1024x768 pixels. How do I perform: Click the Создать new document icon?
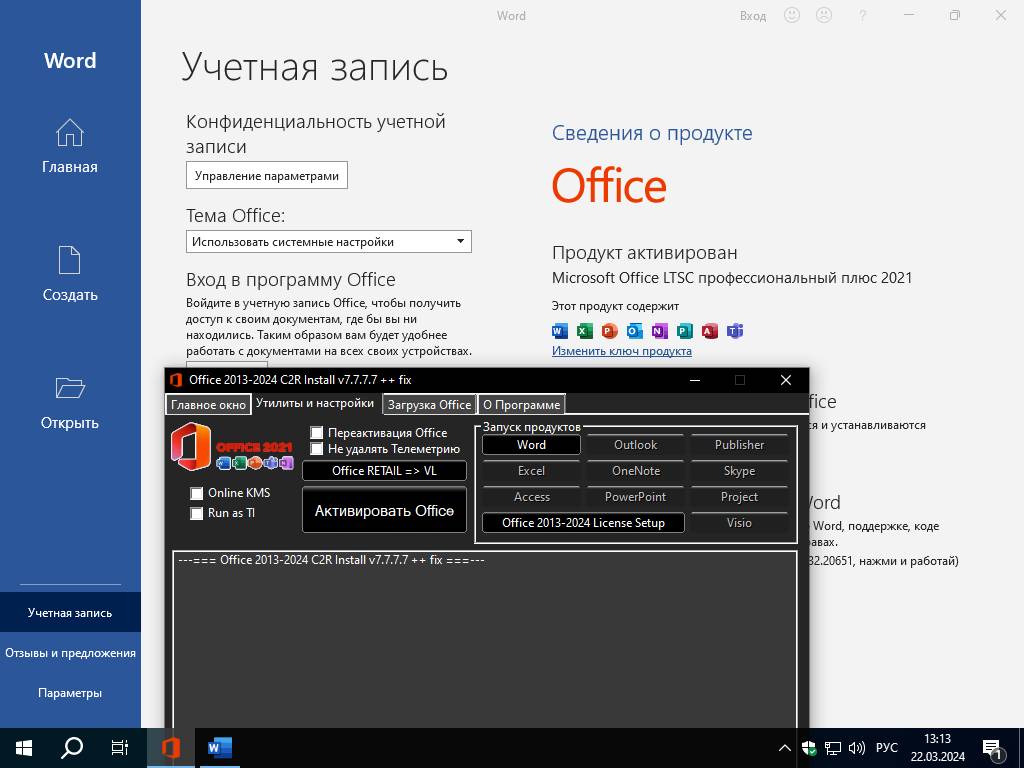(69, 260)
